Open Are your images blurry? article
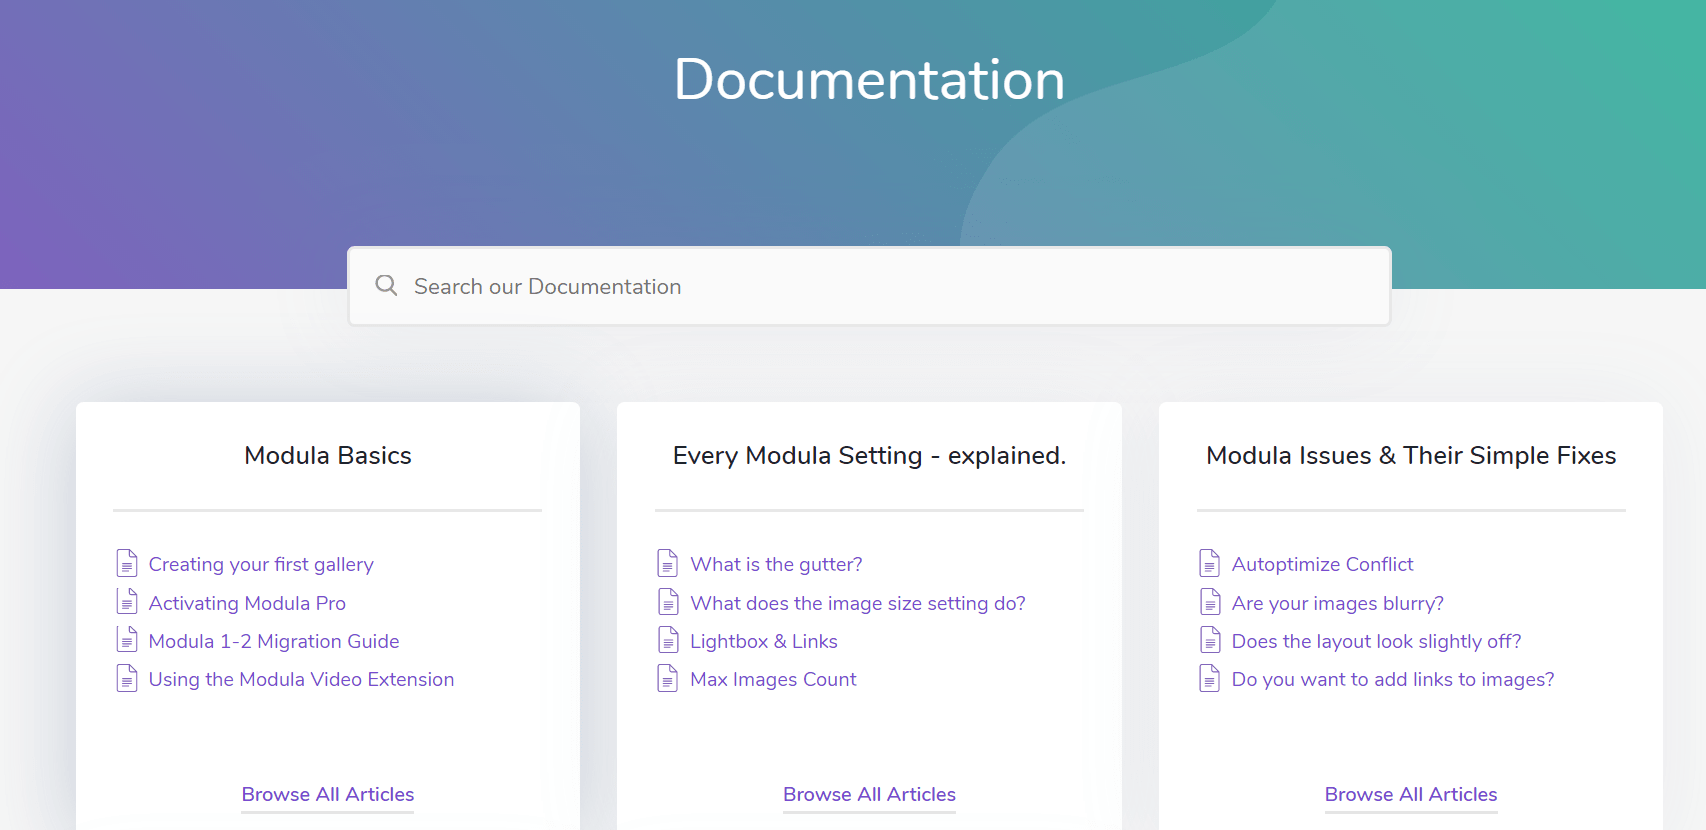This screenshot has height=830, width=1706. click(1338, 603)
